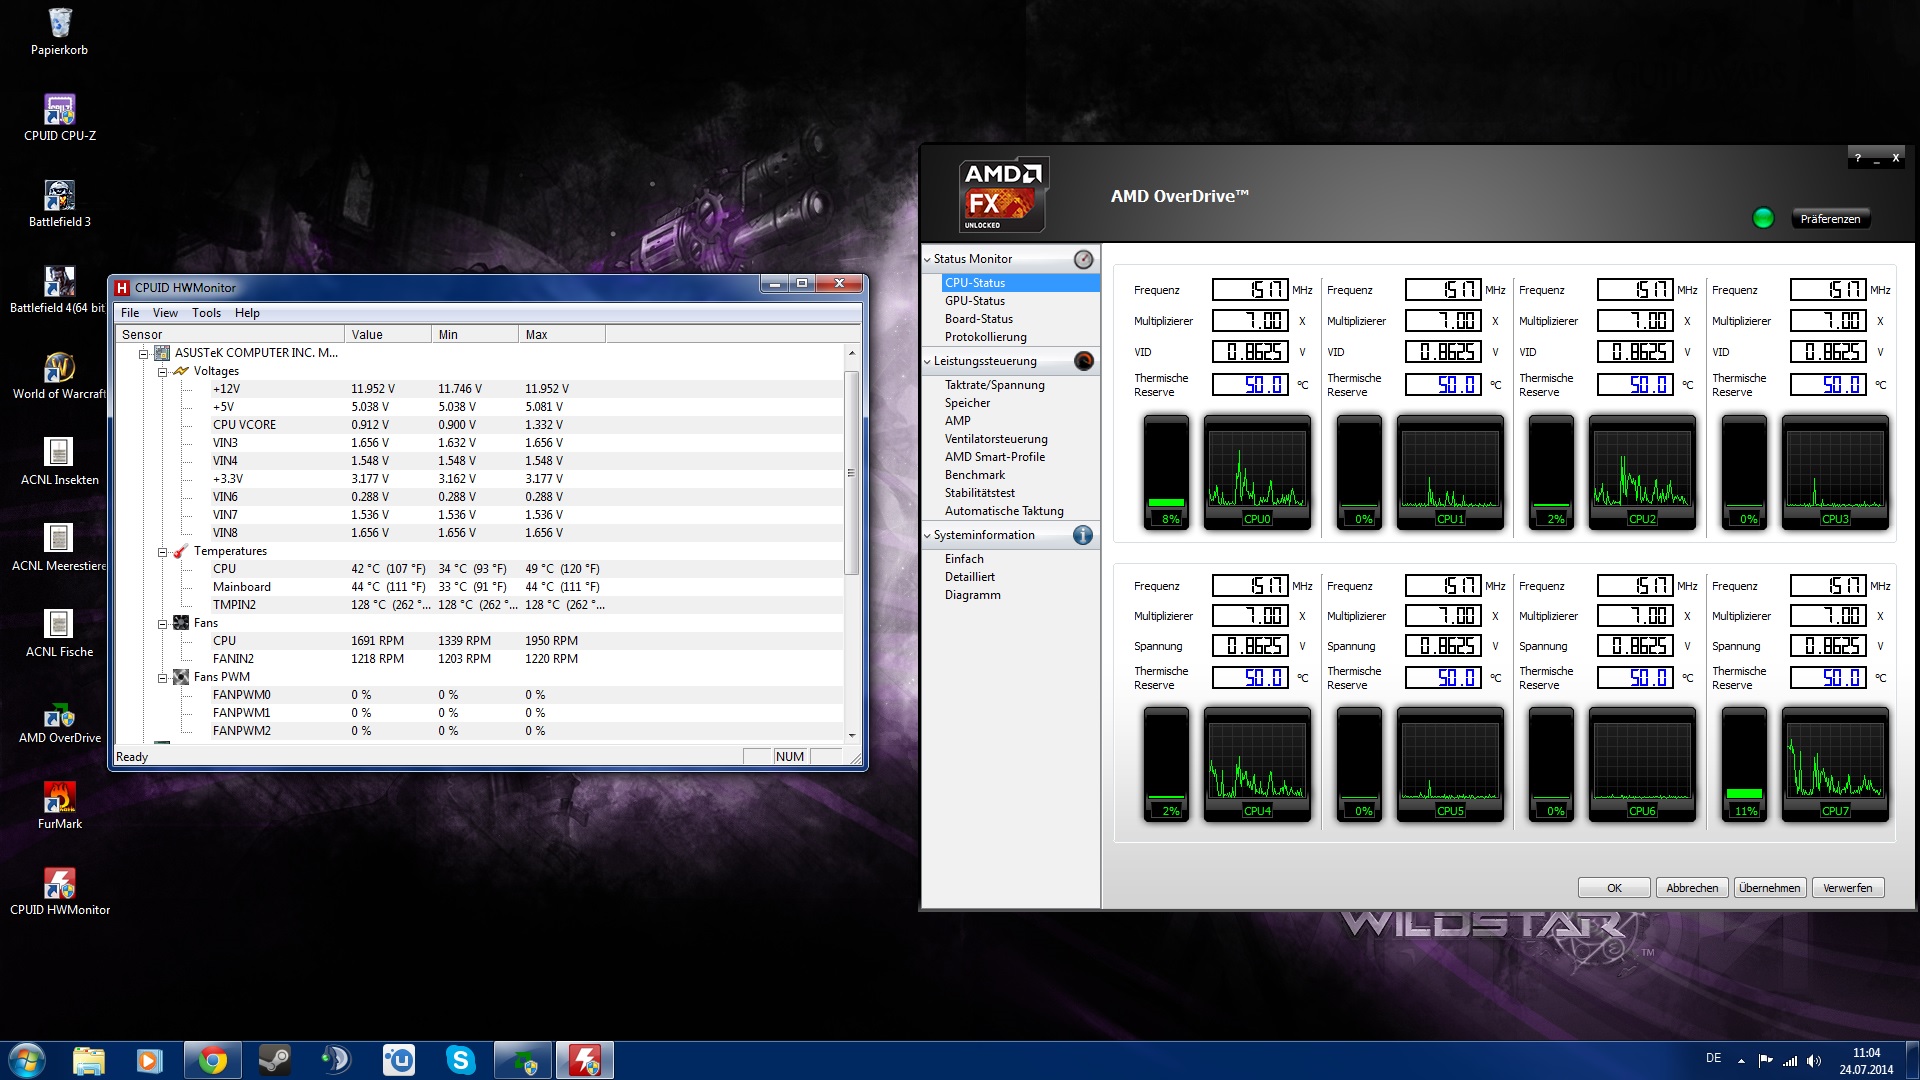Collapse the Temperatures tree node
This screenshot has width=1920, height=1080.
point(162,551)
